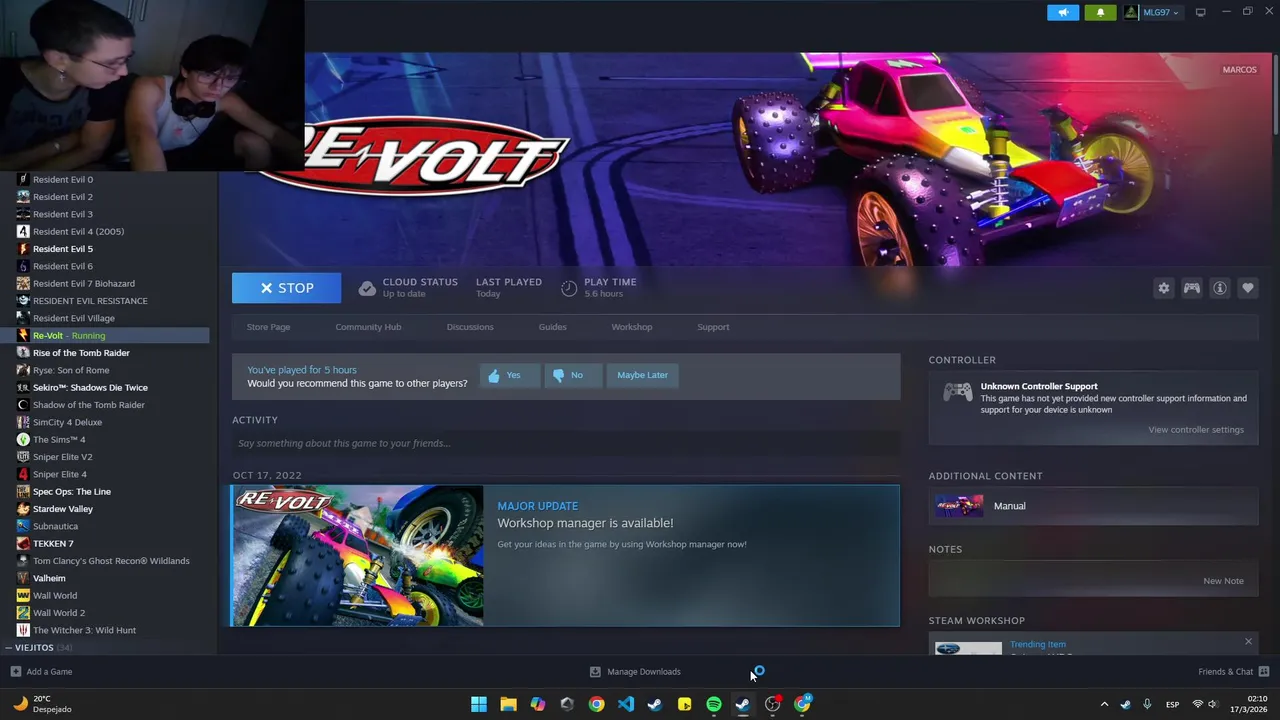Screen dimensions: 1280x720
Task: Click the Sniper Elite V2 game icon
Action: tap(23, 457)
